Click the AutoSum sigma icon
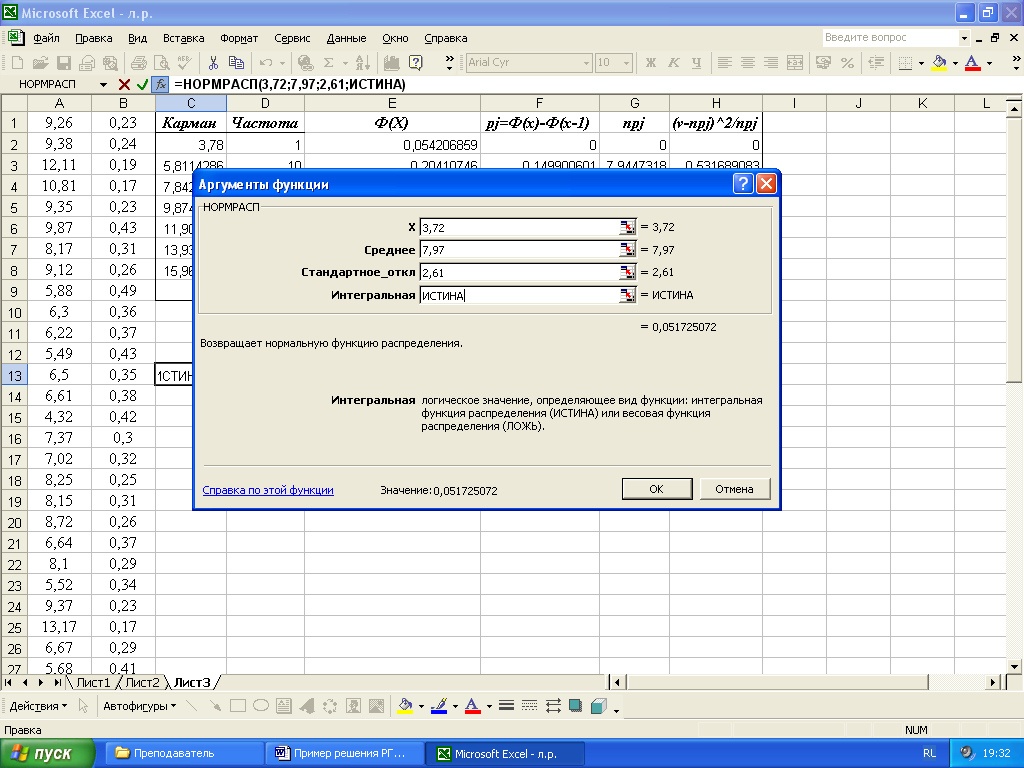Viewport: 1024px width, 768px height. pos(328,63)
